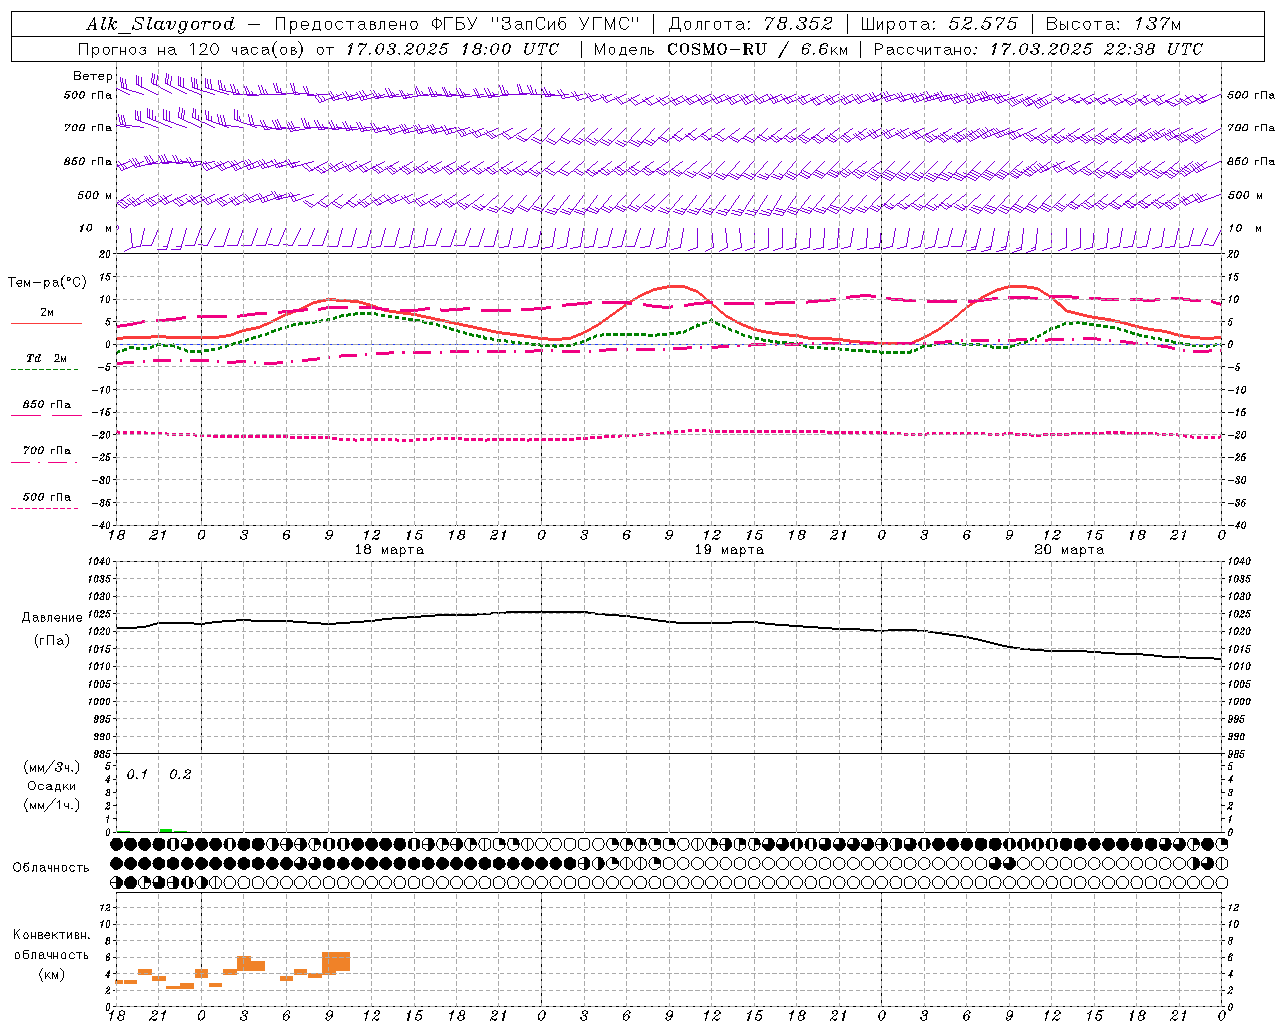1280x1024 pixels.
Task: Click the Широта: 52.575 value
Action: point(939,24)
